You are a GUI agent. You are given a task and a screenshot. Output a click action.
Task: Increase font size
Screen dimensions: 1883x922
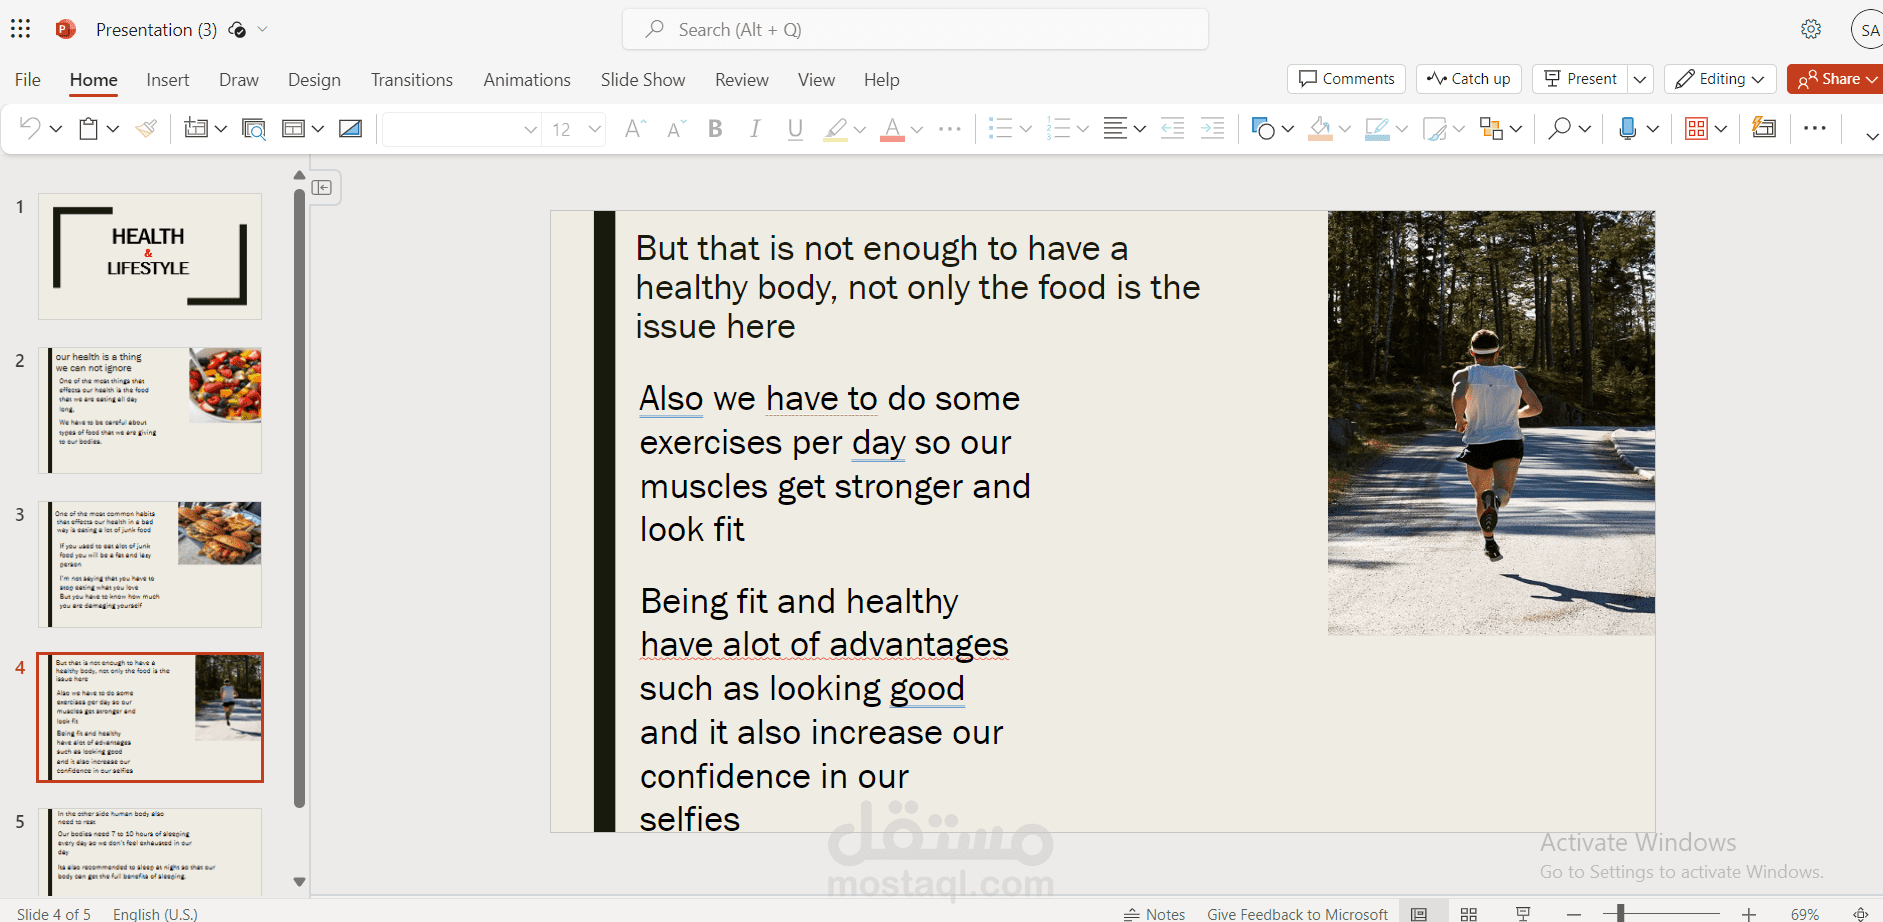tap(635, 128)
